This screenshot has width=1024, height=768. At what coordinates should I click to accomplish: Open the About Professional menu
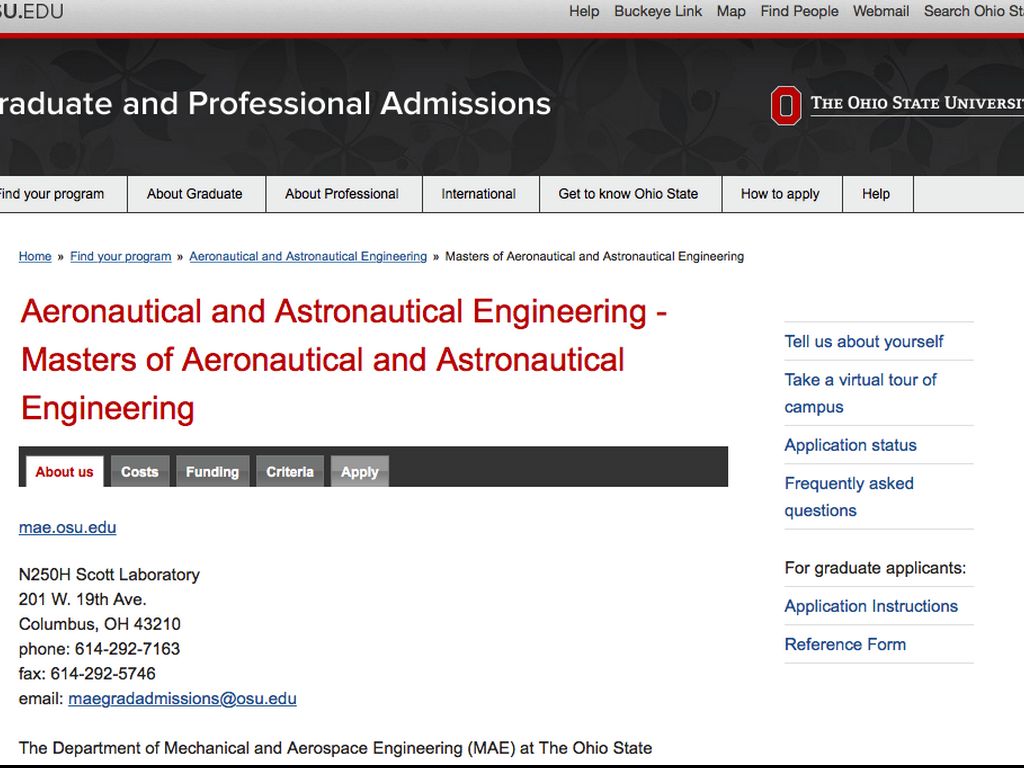coord(342,194)
